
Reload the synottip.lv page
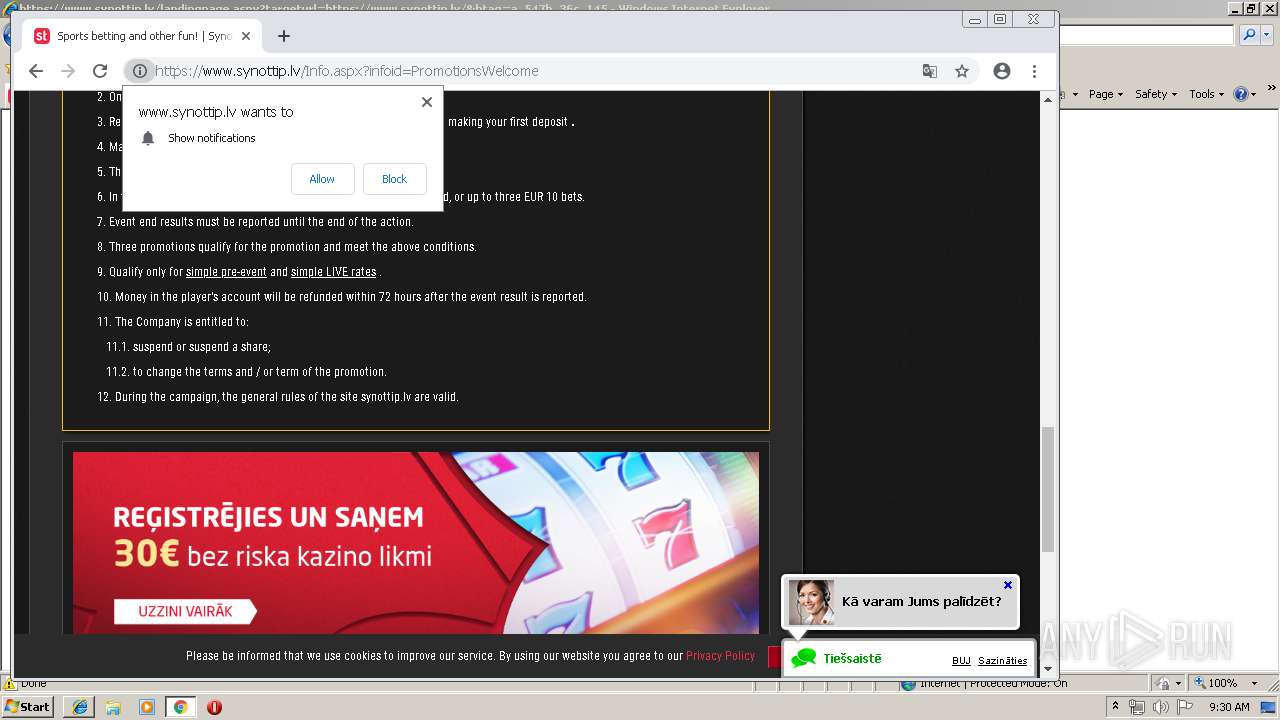[x=100, y=71]
